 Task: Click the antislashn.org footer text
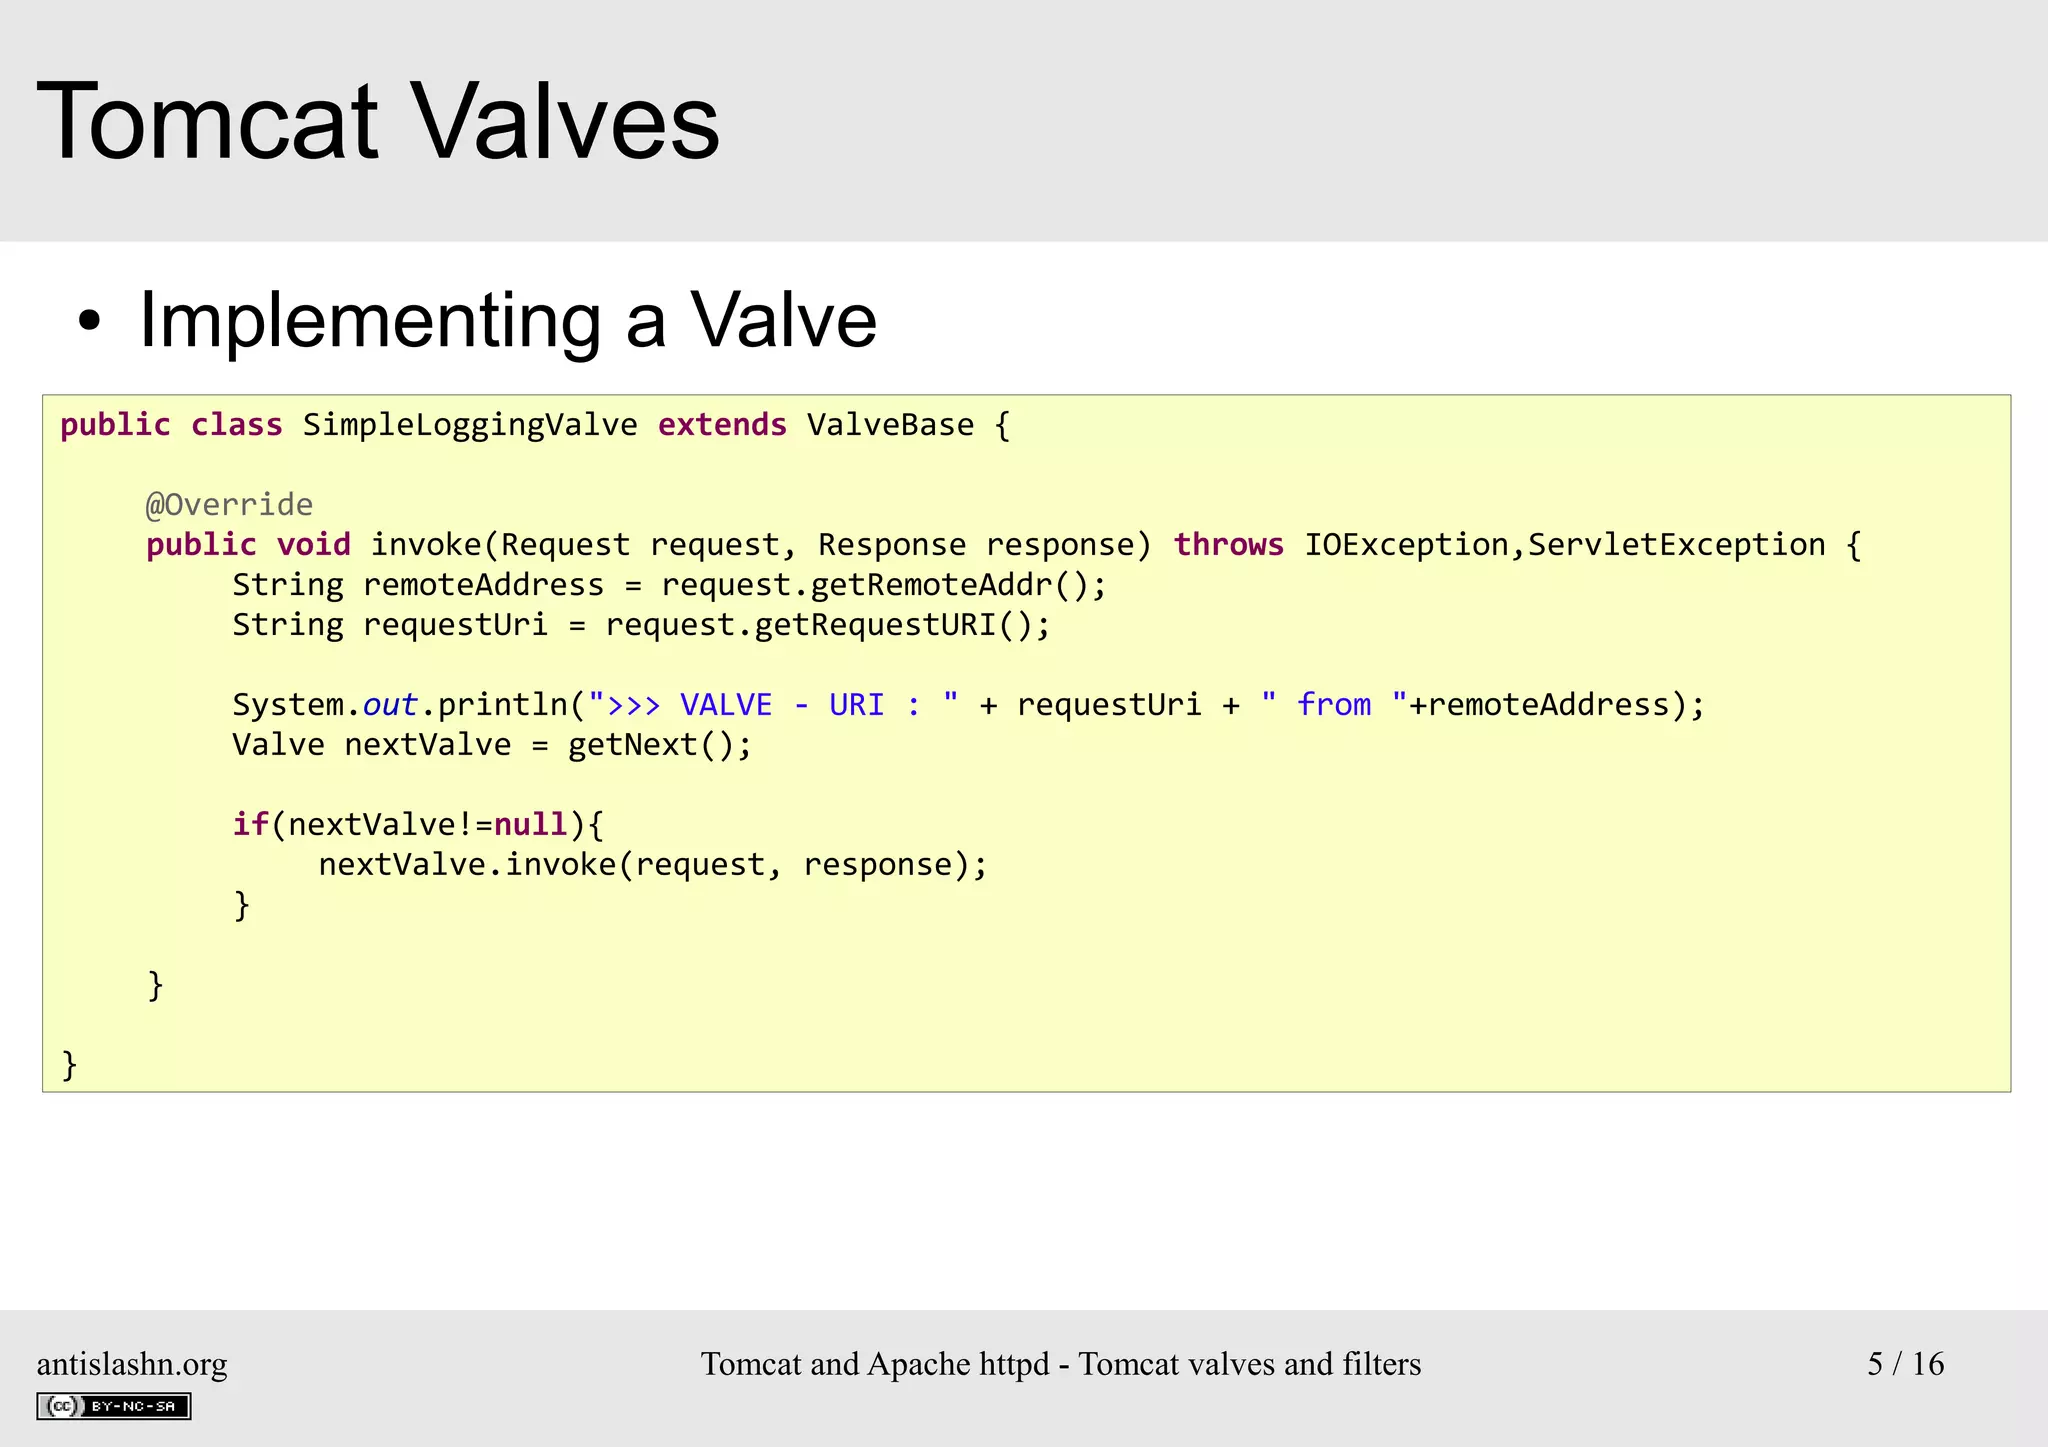(132, 1364)
